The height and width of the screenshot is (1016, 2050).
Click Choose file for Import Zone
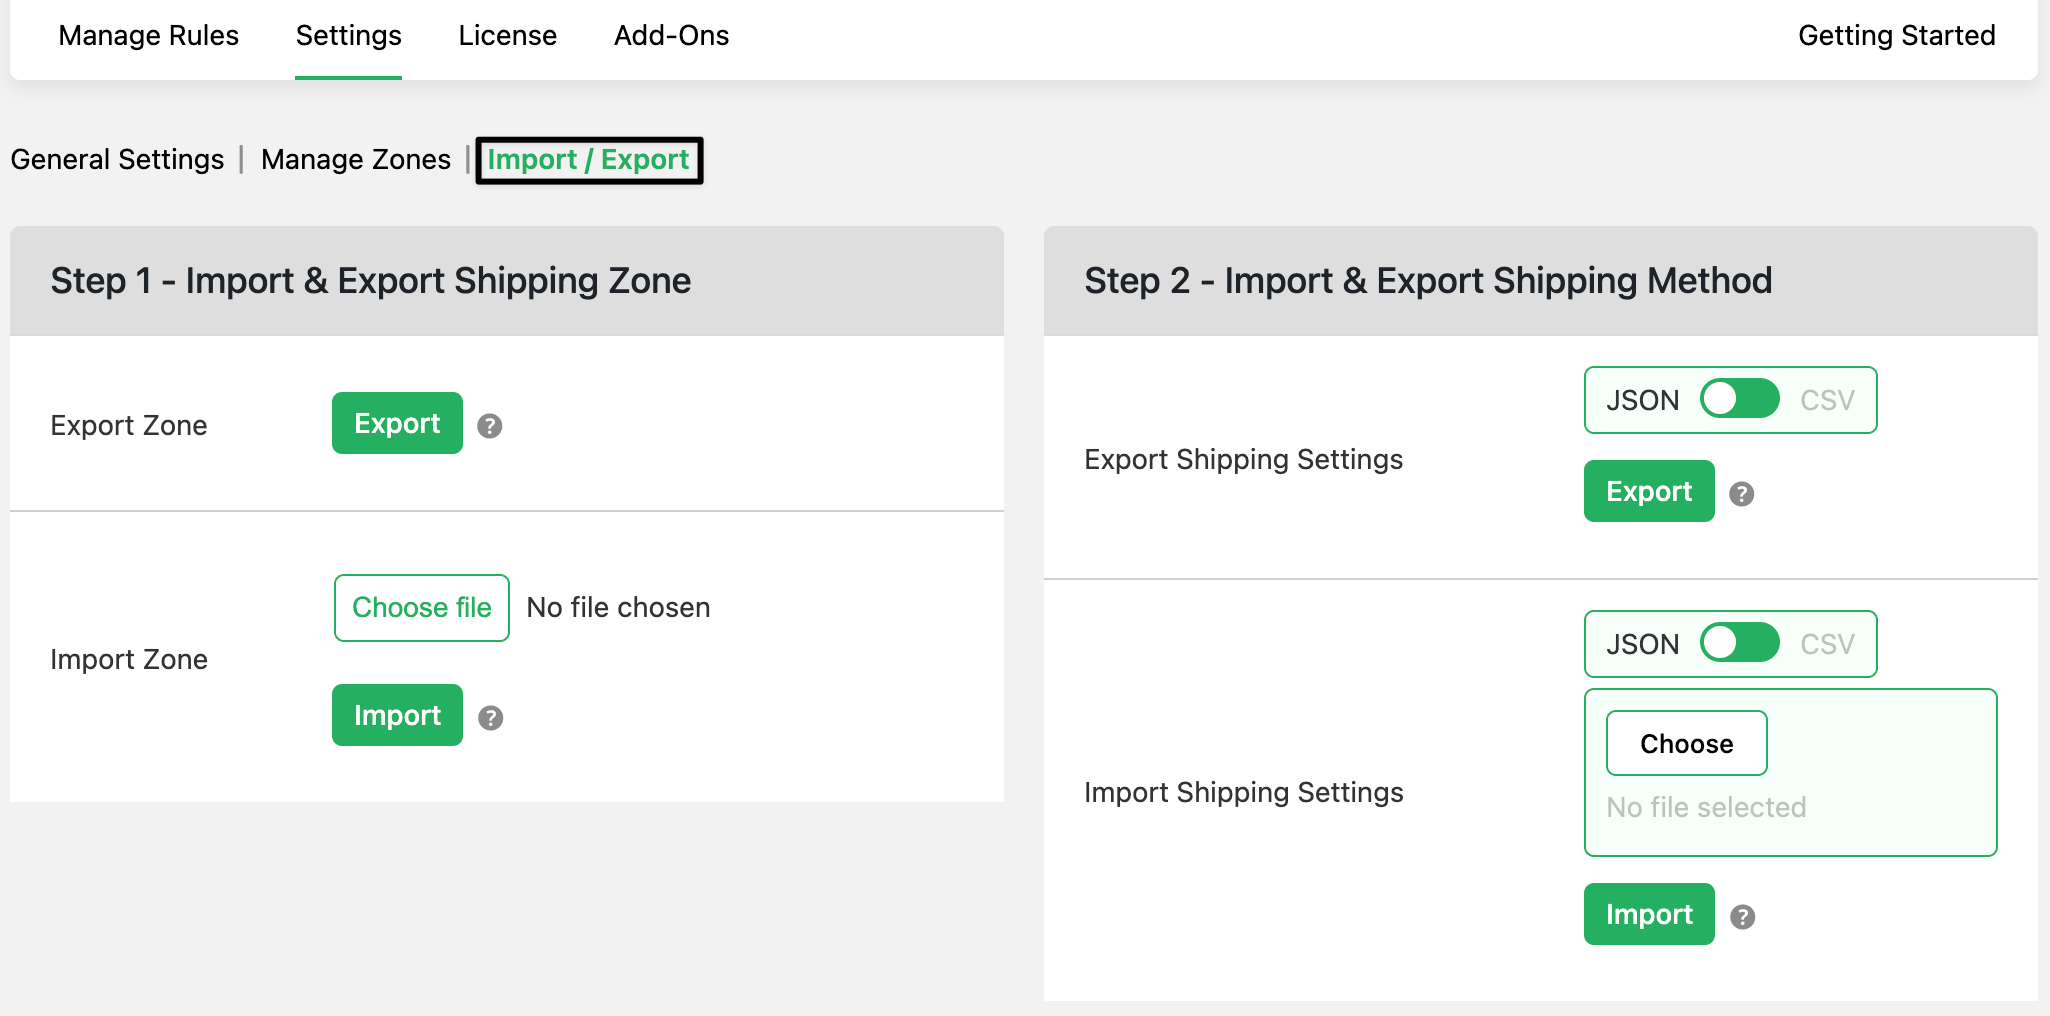click(x=421, y=608)
